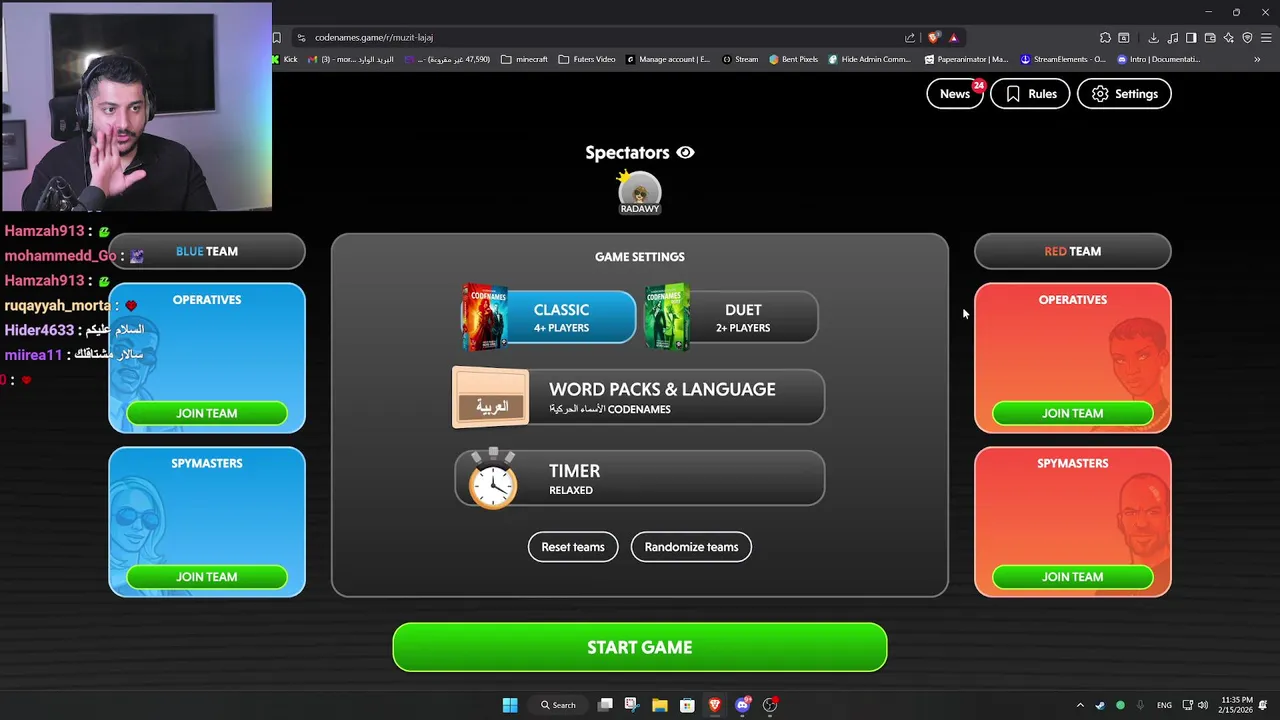Click the ENG language indicator
Viewport: 1280px width, 720px height.
pyautogui.click(x=1164, y=705)
